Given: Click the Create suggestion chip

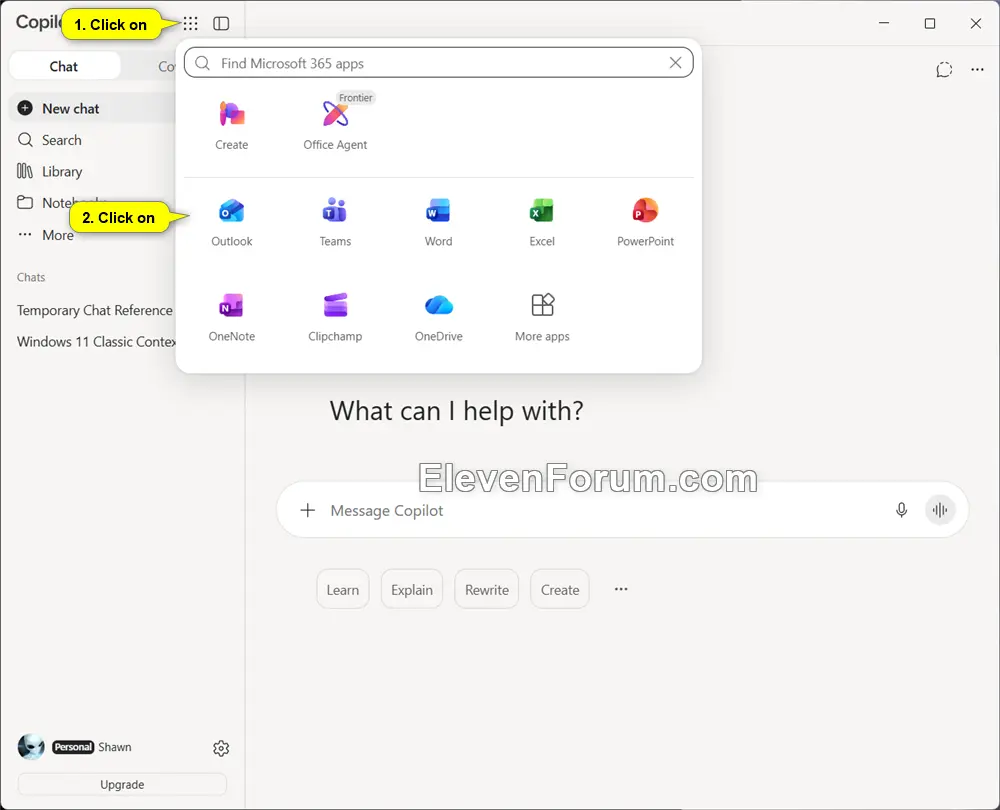Looking at the screenshot, I should click(x=560, y=589).
